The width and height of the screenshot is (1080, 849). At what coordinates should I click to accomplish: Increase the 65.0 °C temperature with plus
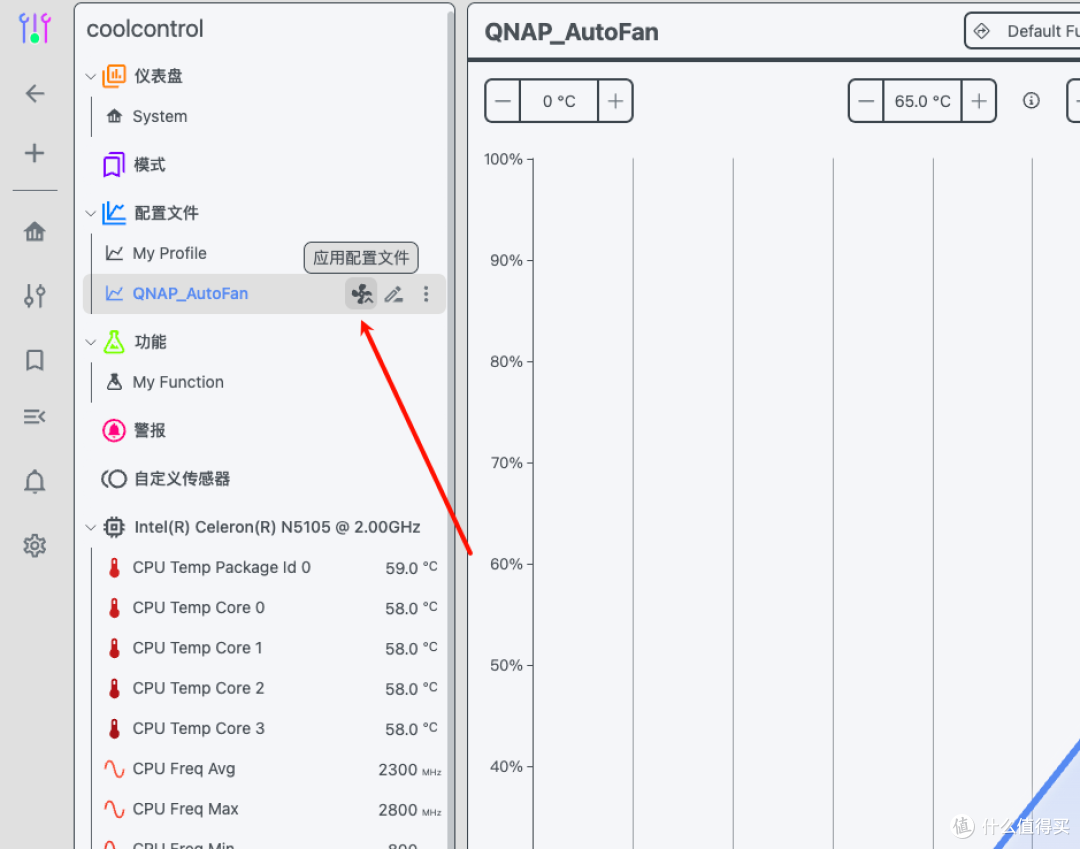[x=979, y=101]
